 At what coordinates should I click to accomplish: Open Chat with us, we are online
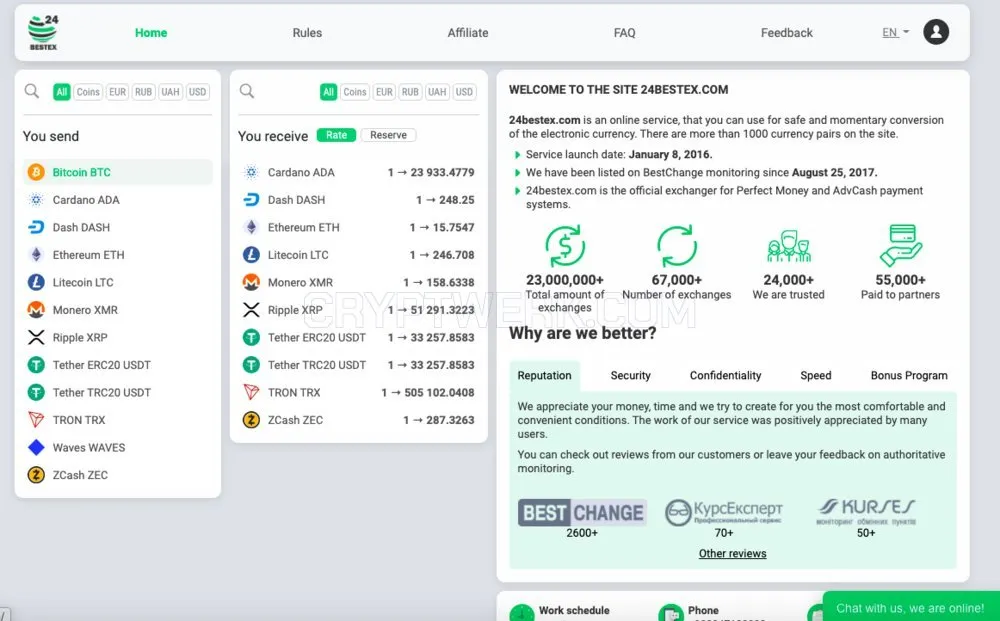tap(910, 608)
